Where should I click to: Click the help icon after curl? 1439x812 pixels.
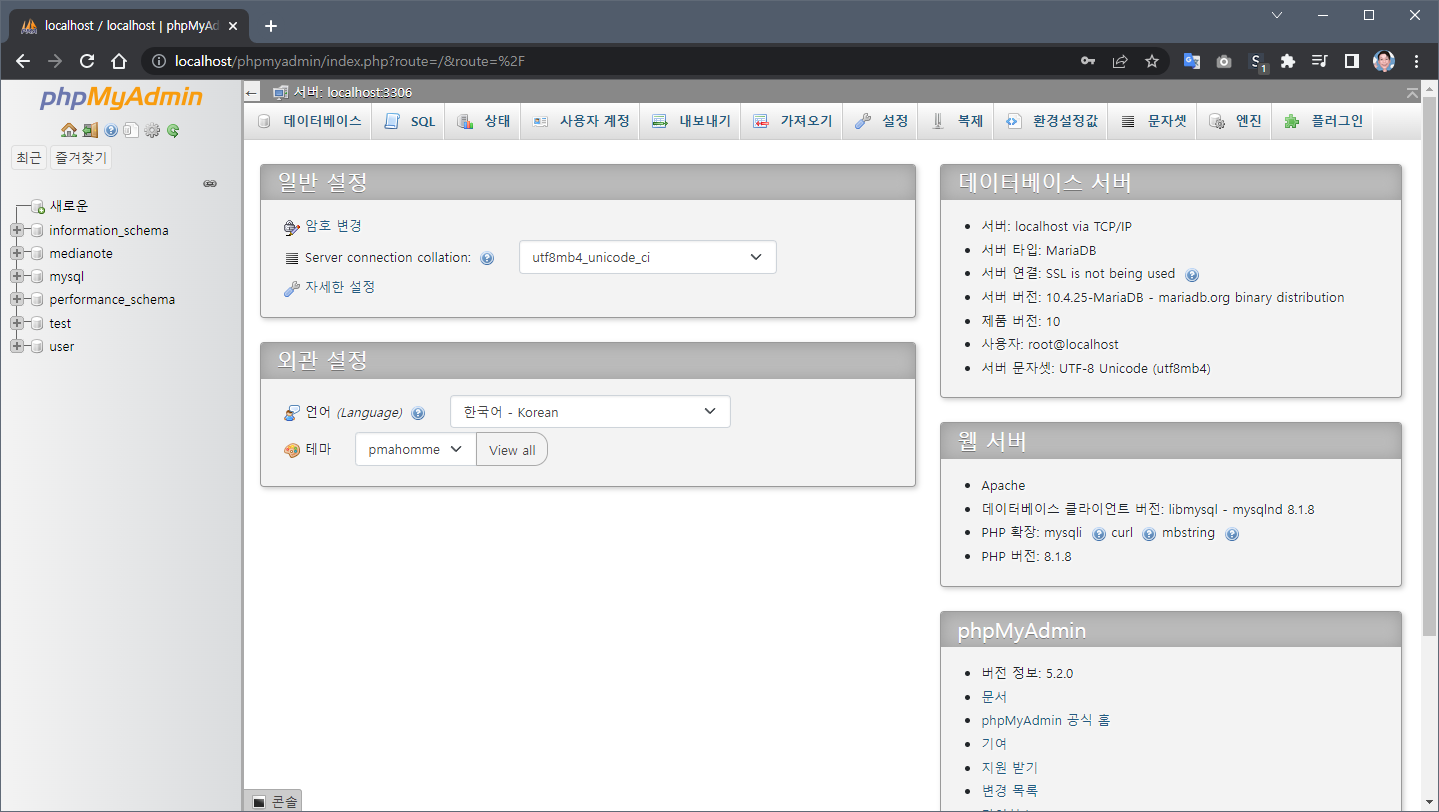tap(1149, 534)
